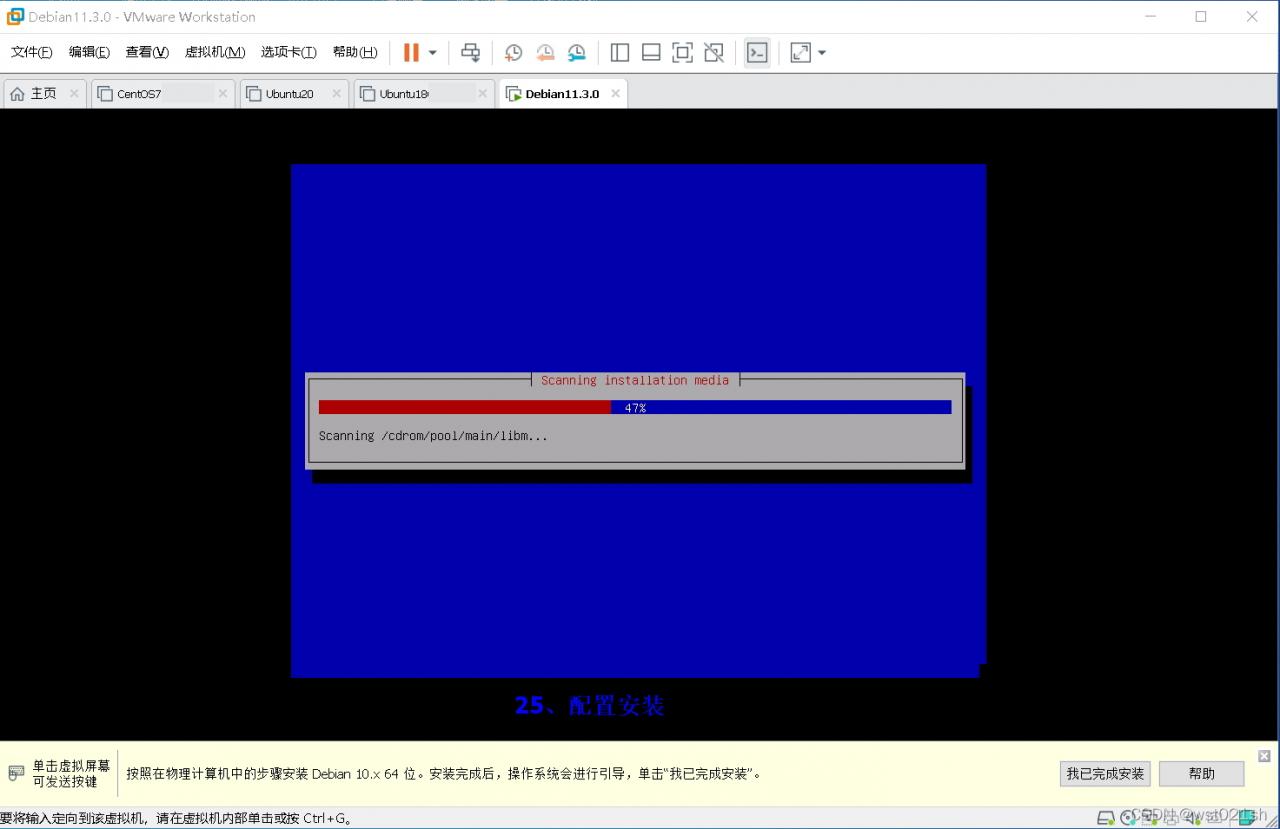1280x829 pixels.
Task: Toggle the console view button
Action: pyautogui.click(x=757, y=53)
